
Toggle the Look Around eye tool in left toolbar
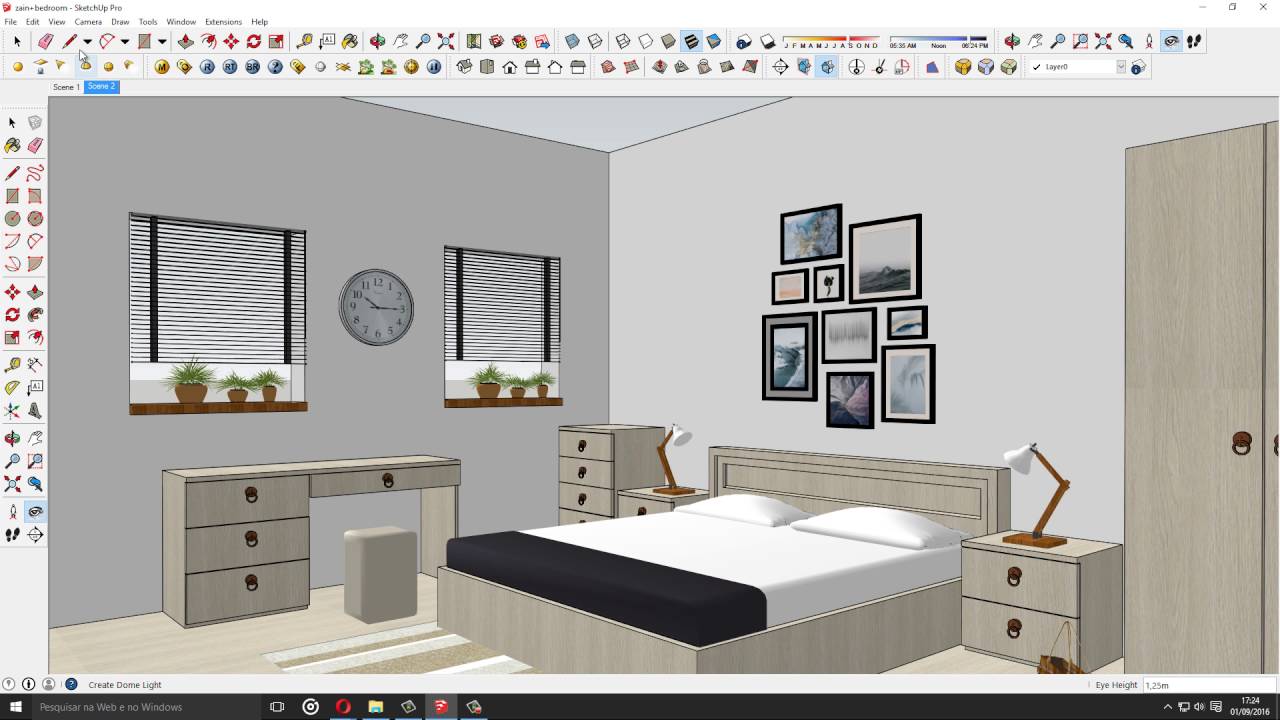click(x=35, y=511)
